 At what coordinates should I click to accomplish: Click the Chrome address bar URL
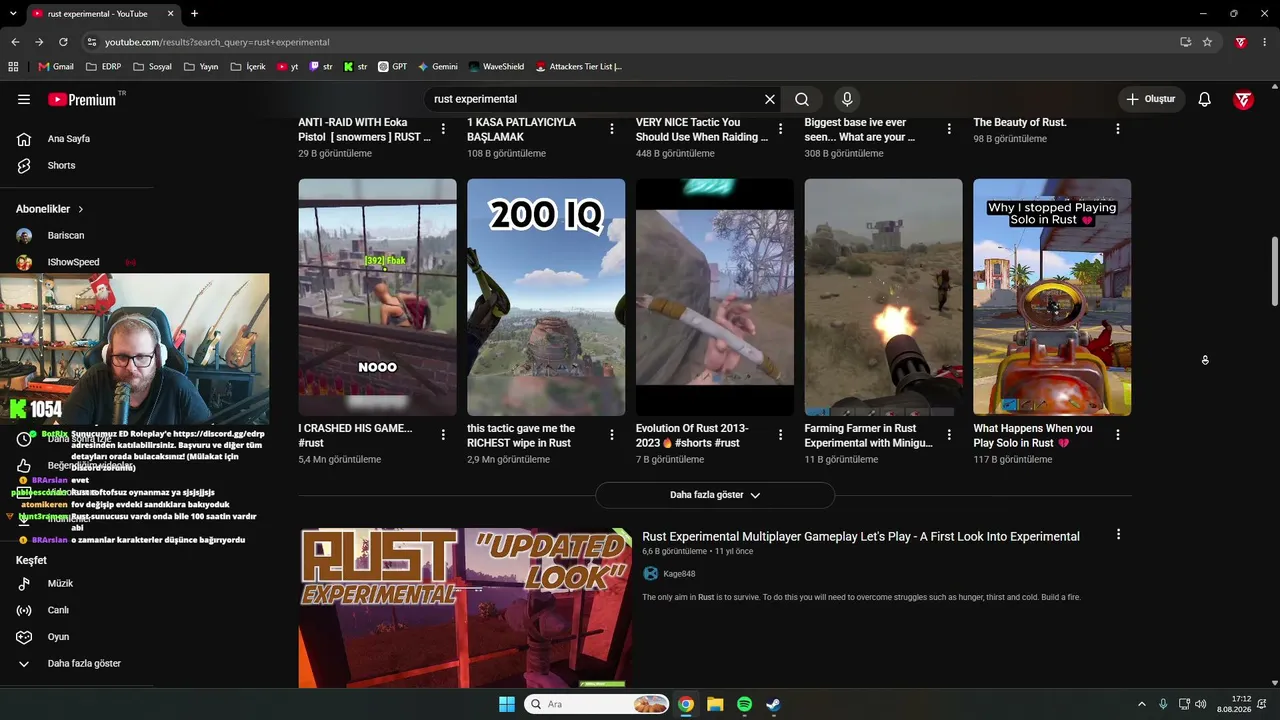(217, 42)
